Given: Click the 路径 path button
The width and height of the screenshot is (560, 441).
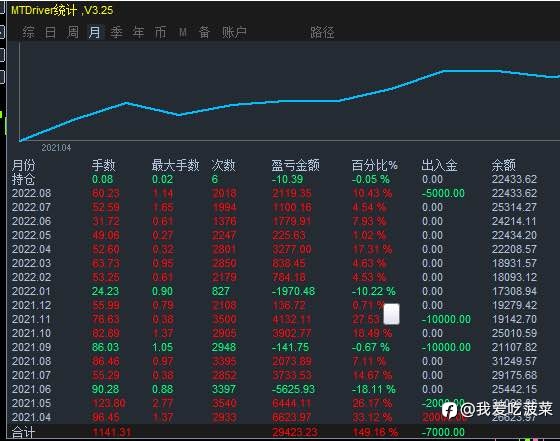Looking at the screenshot, I should click(x=322, y=32).
